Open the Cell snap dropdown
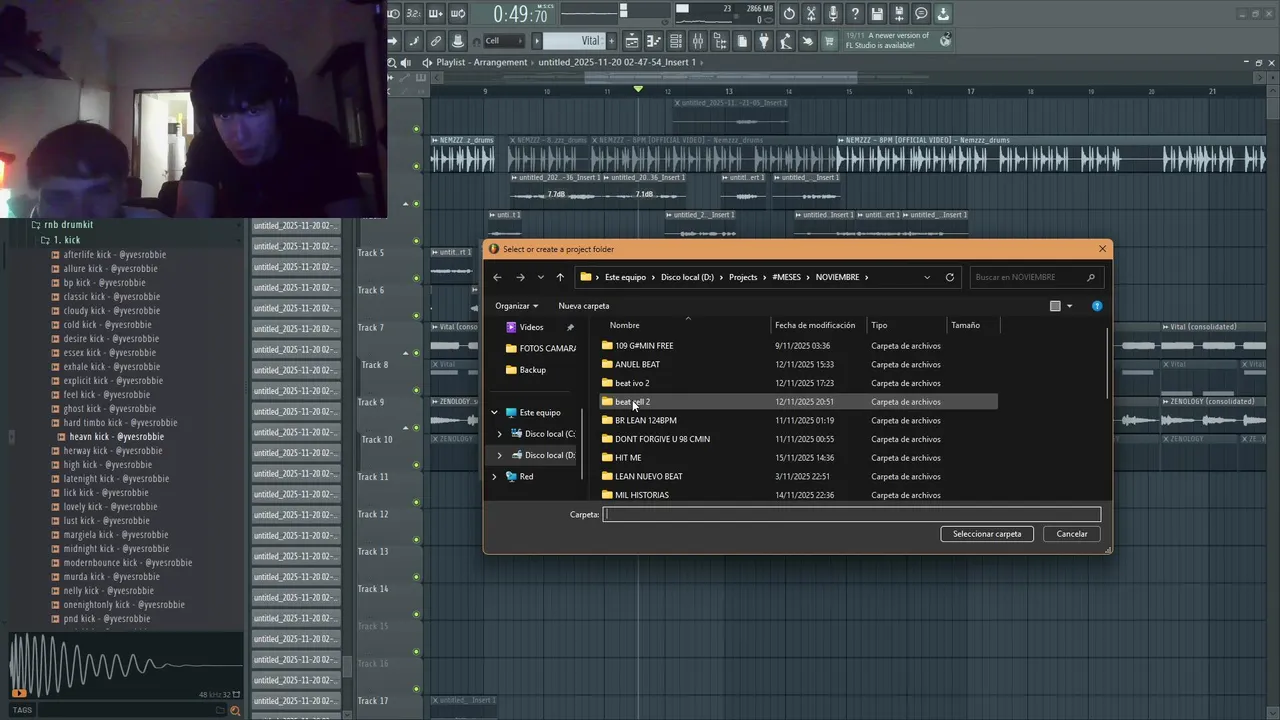 pyautogui.click(x=505, y=41)
